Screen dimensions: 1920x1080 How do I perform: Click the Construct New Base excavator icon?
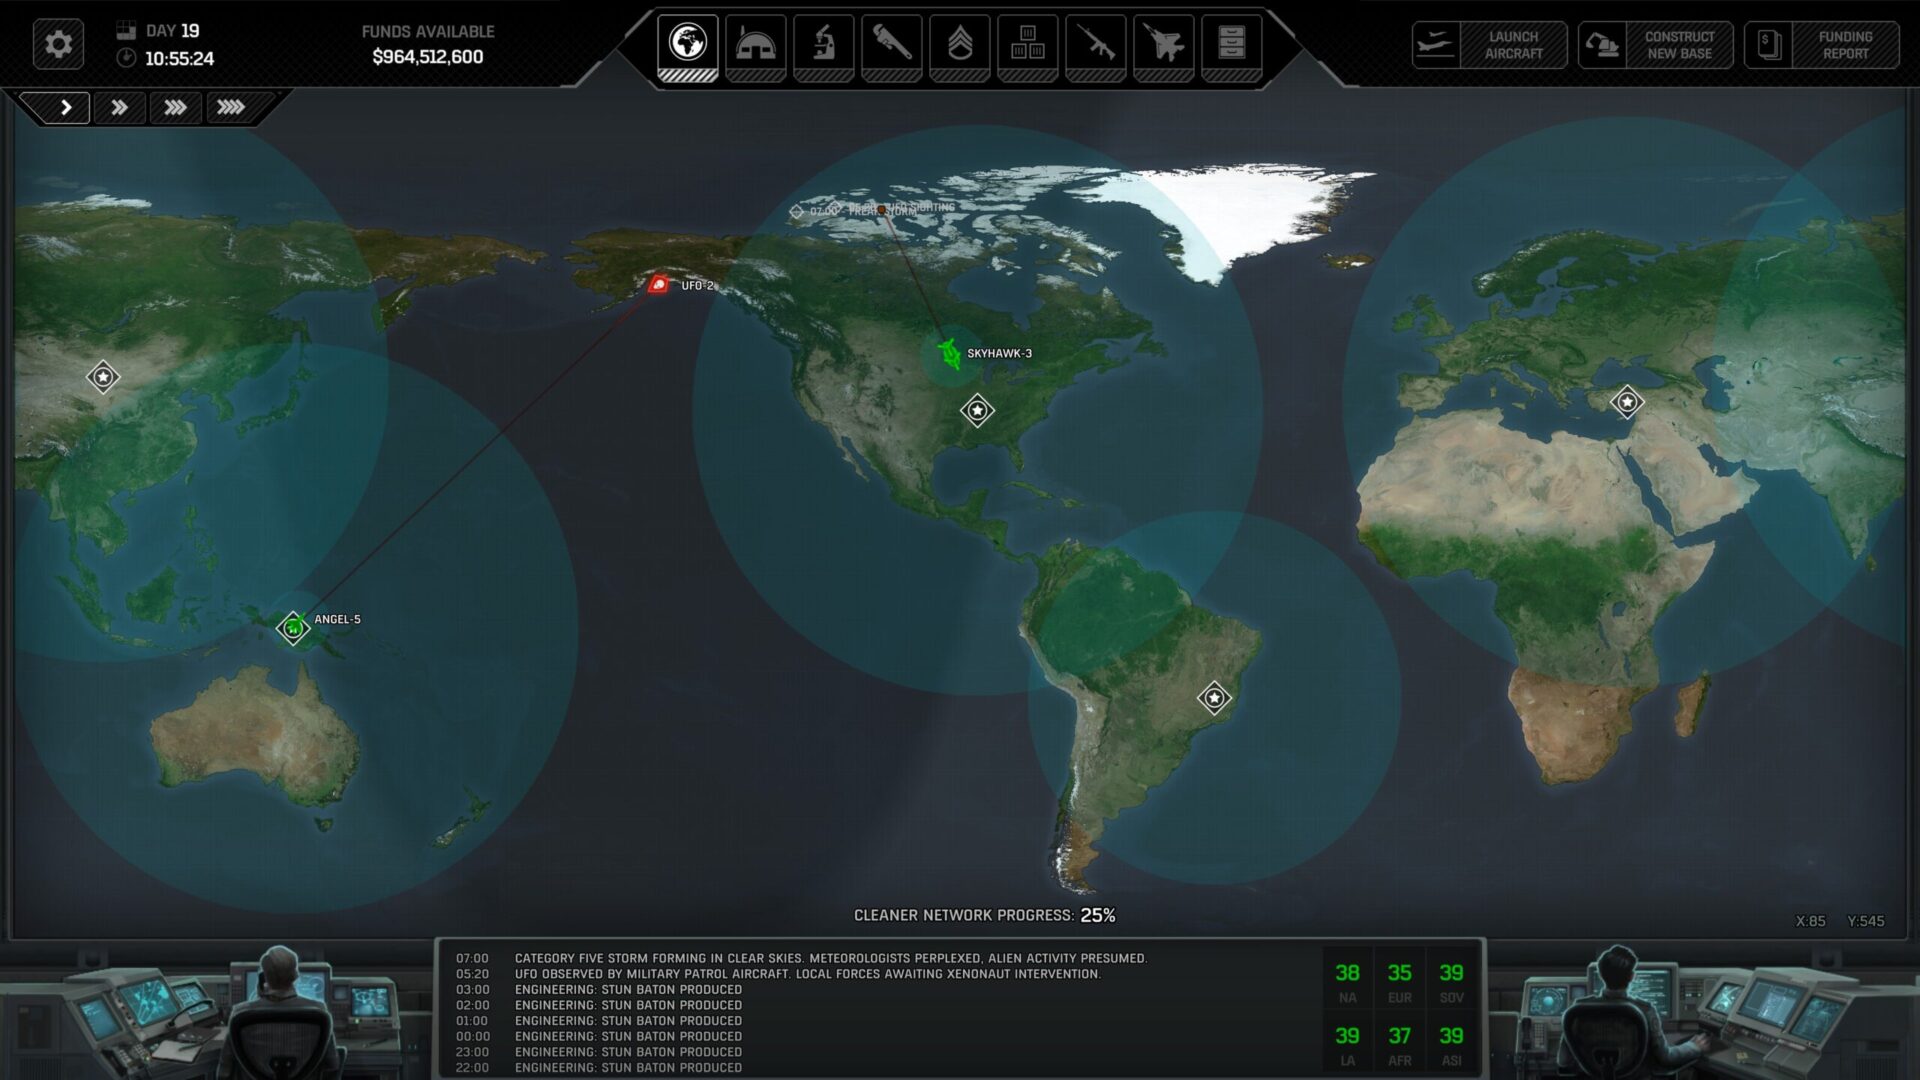click(x=1602, y=45)
